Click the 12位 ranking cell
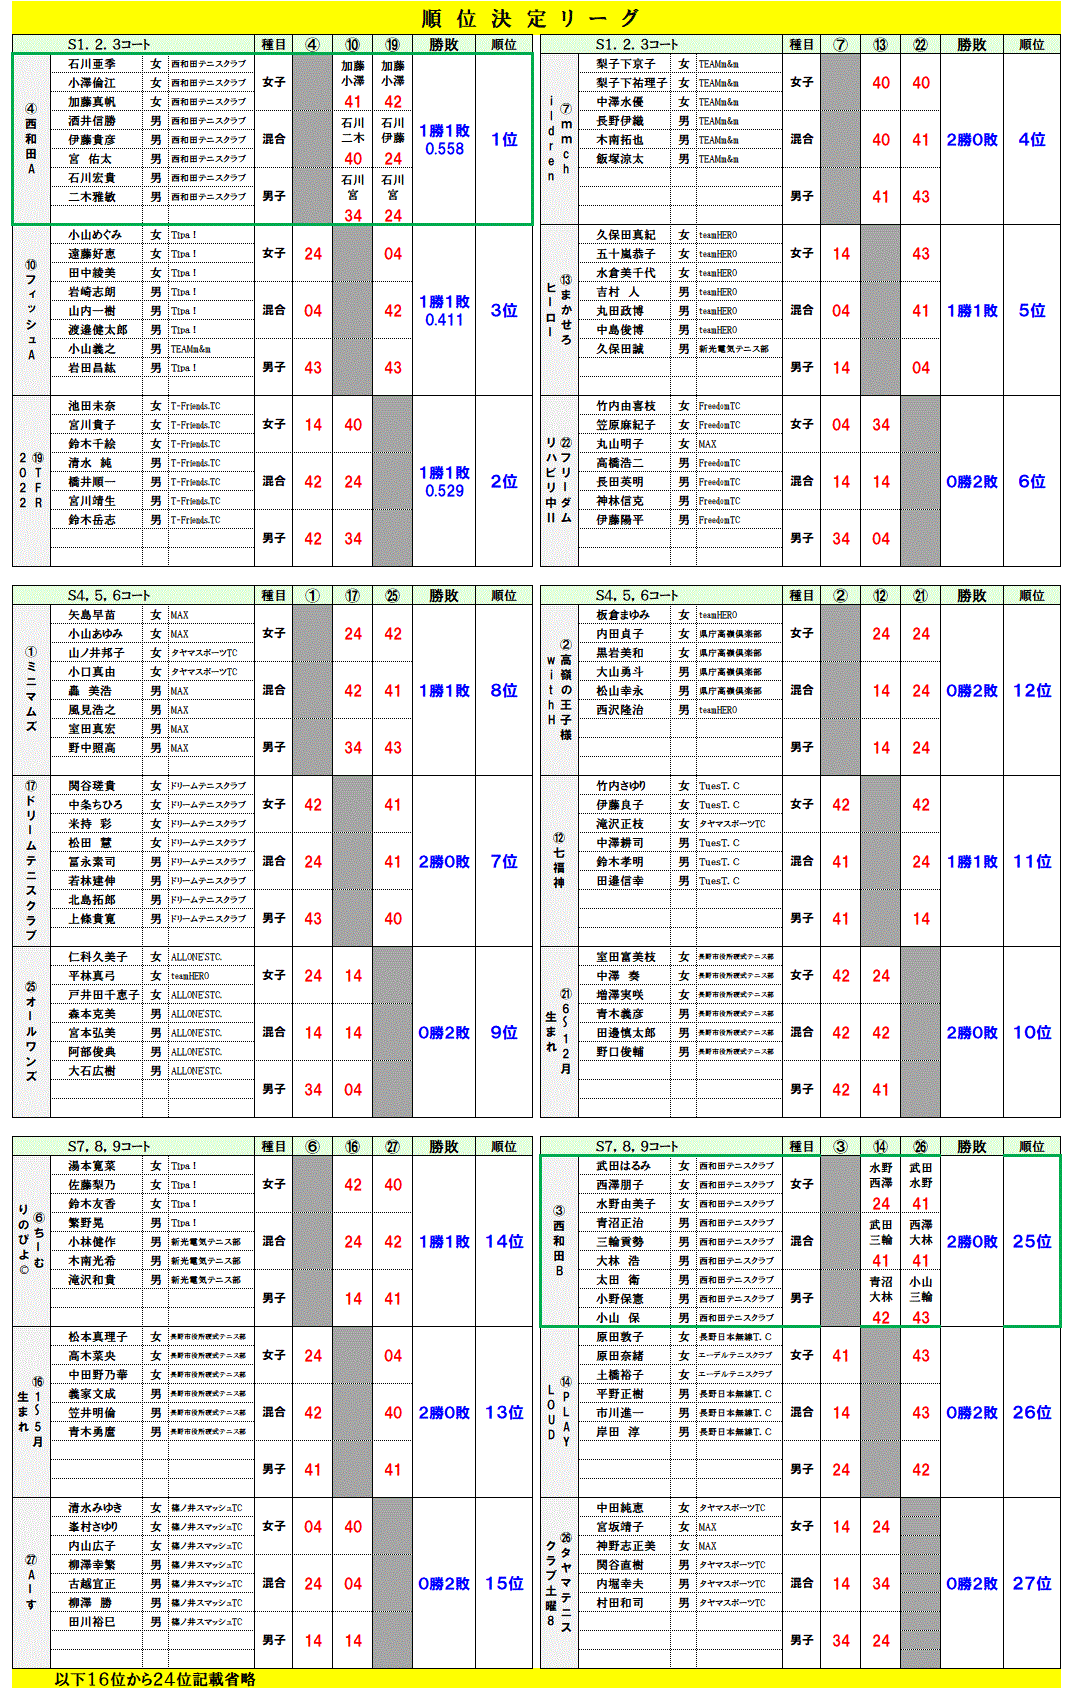1077x1688 pixels. pos(1031,690)
